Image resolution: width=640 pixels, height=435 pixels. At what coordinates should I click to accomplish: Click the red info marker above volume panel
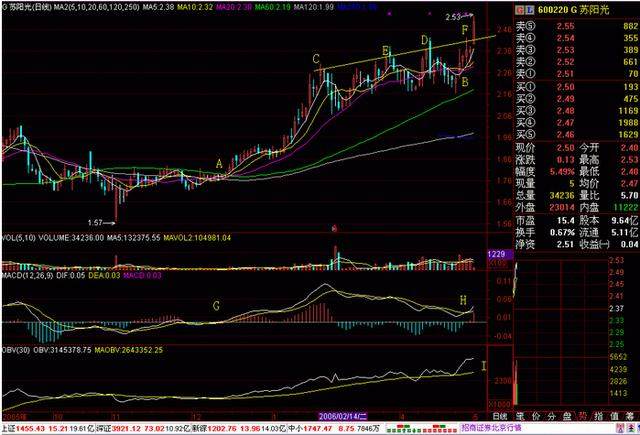coord(333,228)
